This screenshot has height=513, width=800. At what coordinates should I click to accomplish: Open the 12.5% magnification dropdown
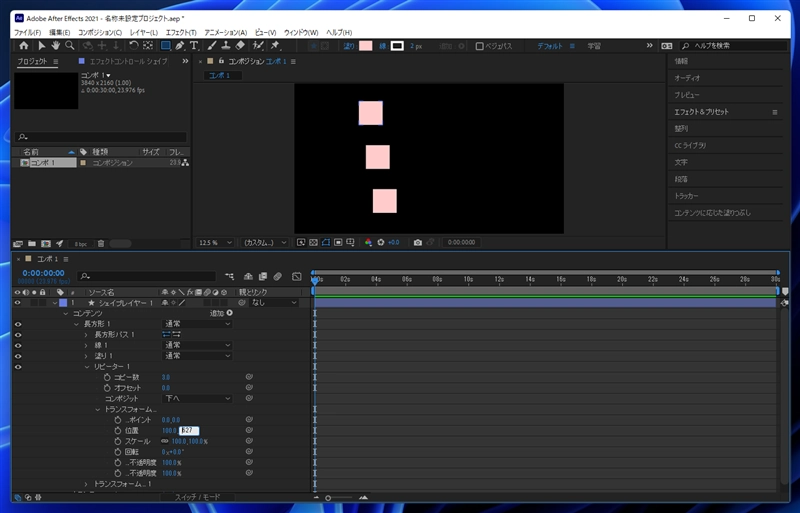217,242
